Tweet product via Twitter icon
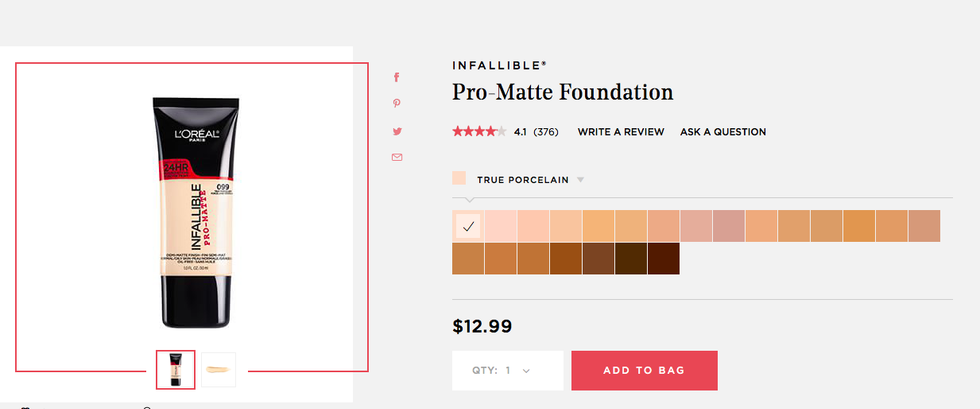The image size is (980, 409). click(397, 131)
